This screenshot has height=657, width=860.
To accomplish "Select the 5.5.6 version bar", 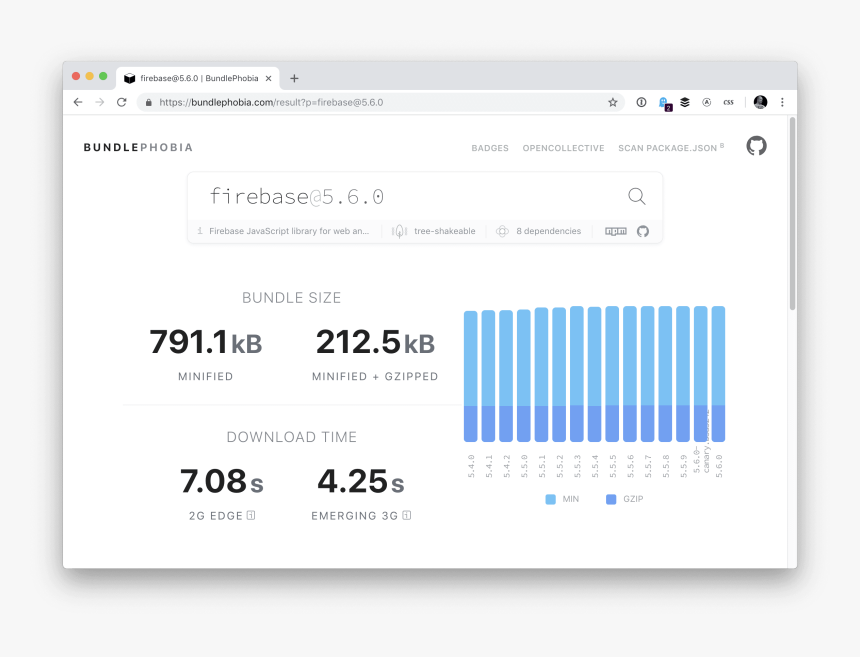I will coord(630,374).
